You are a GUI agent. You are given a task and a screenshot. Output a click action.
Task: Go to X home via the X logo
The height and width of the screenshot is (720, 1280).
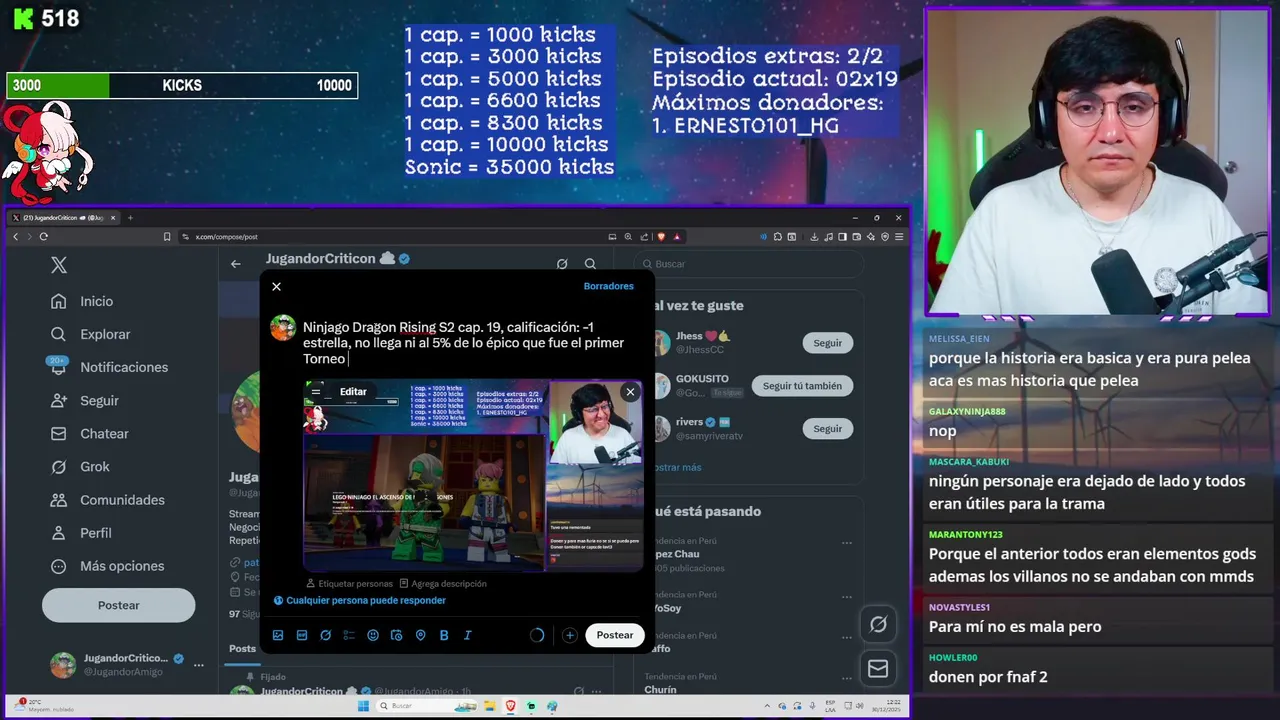(59, 265)
